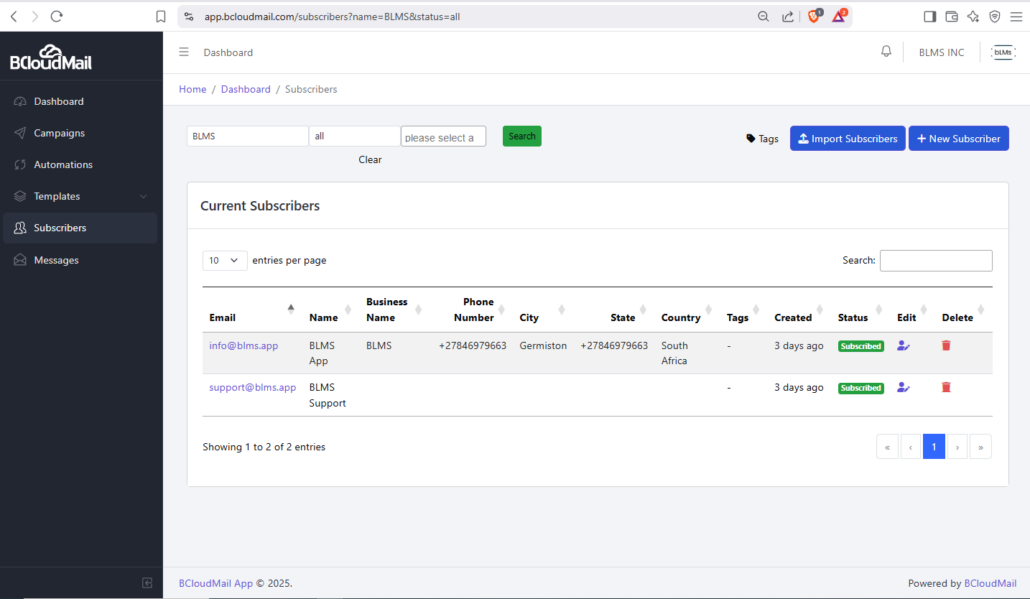The height and width of the screenshot is (599, 1030).
Task: Open the Brave Wallet icon
Action: pos(951,16)
